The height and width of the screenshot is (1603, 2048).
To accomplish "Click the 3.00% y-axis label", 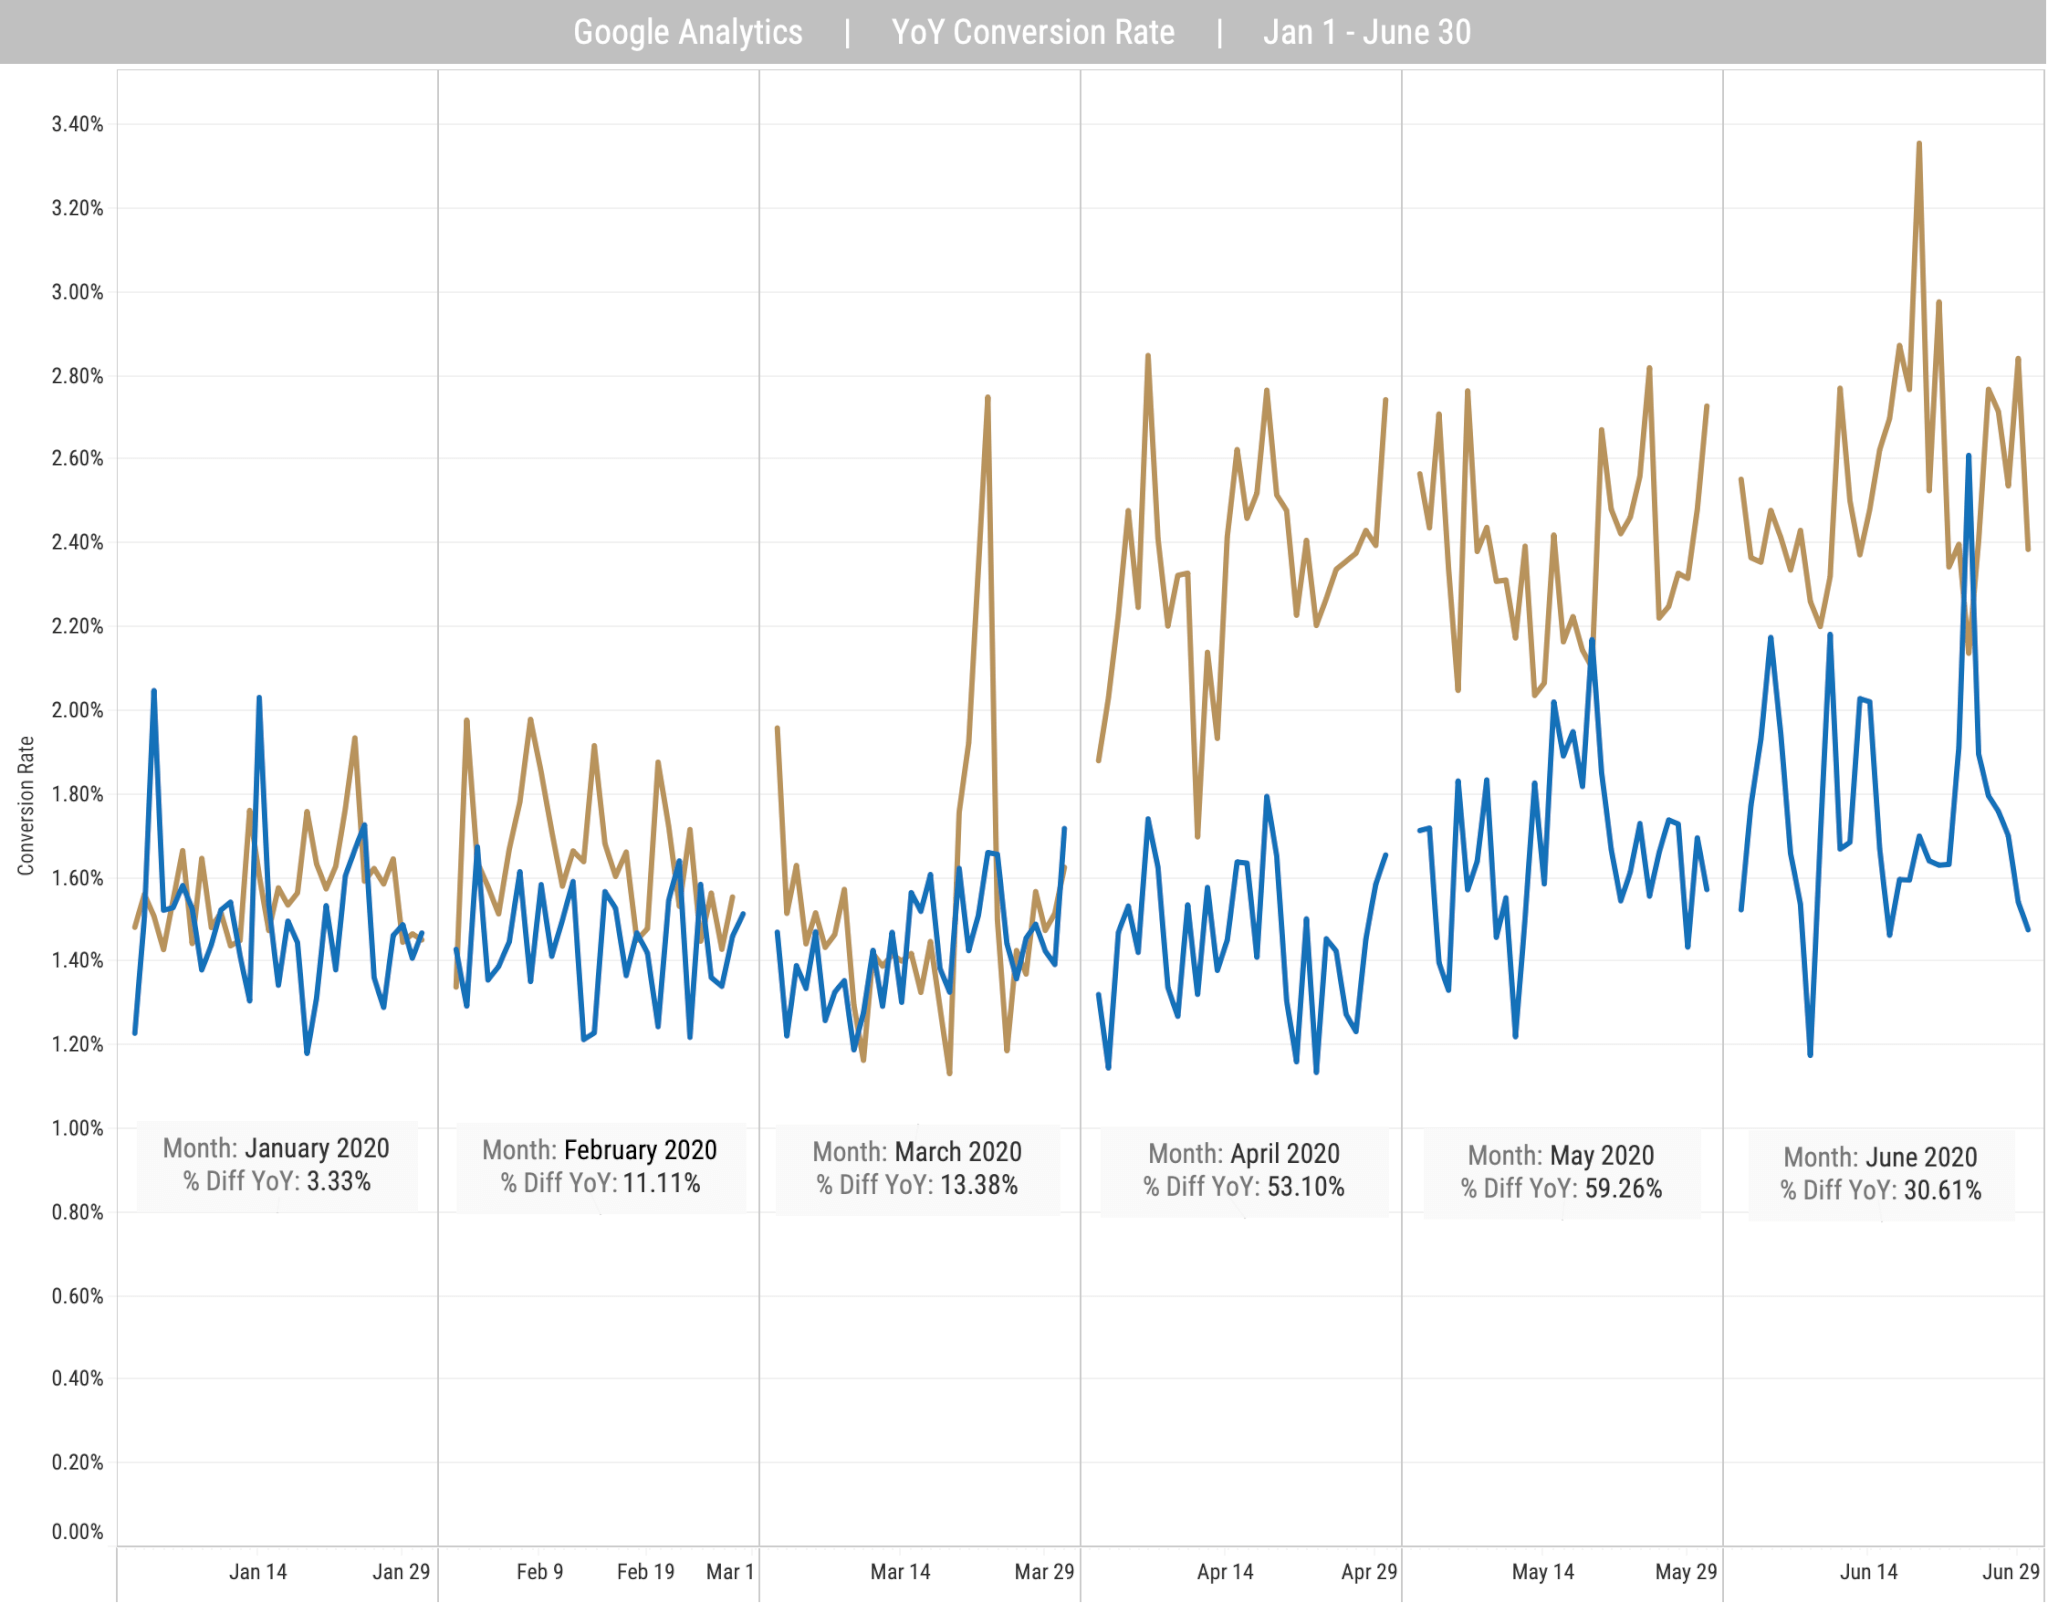I will click(x=77, y=292).
